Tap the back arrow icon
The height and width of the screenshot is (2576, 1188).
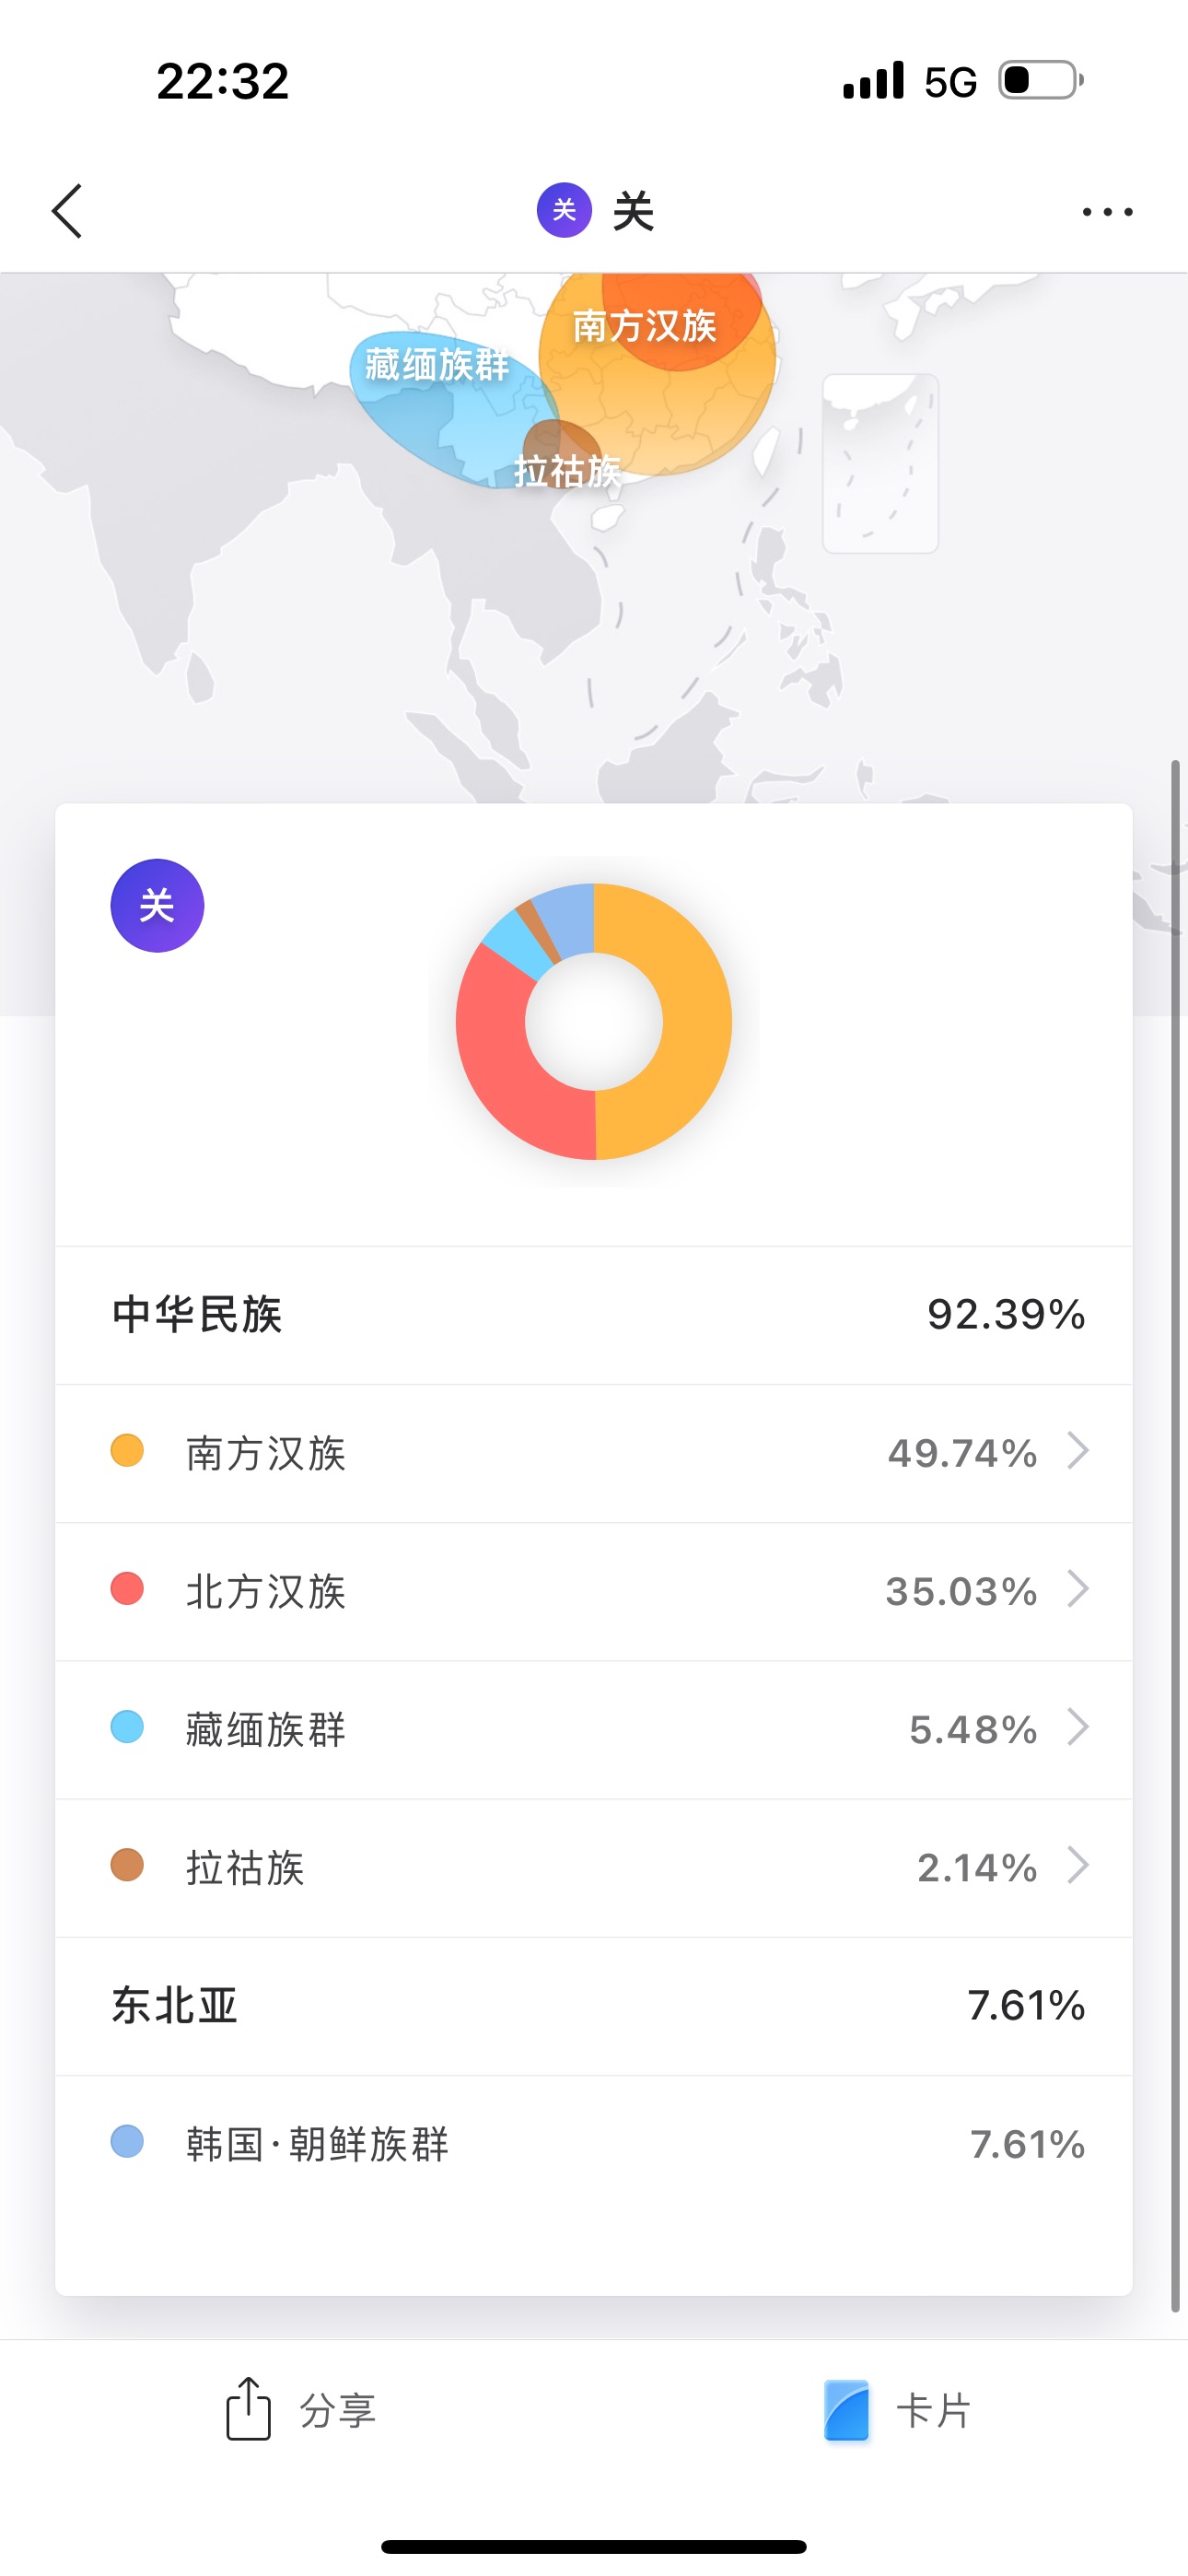click(67, 211)
